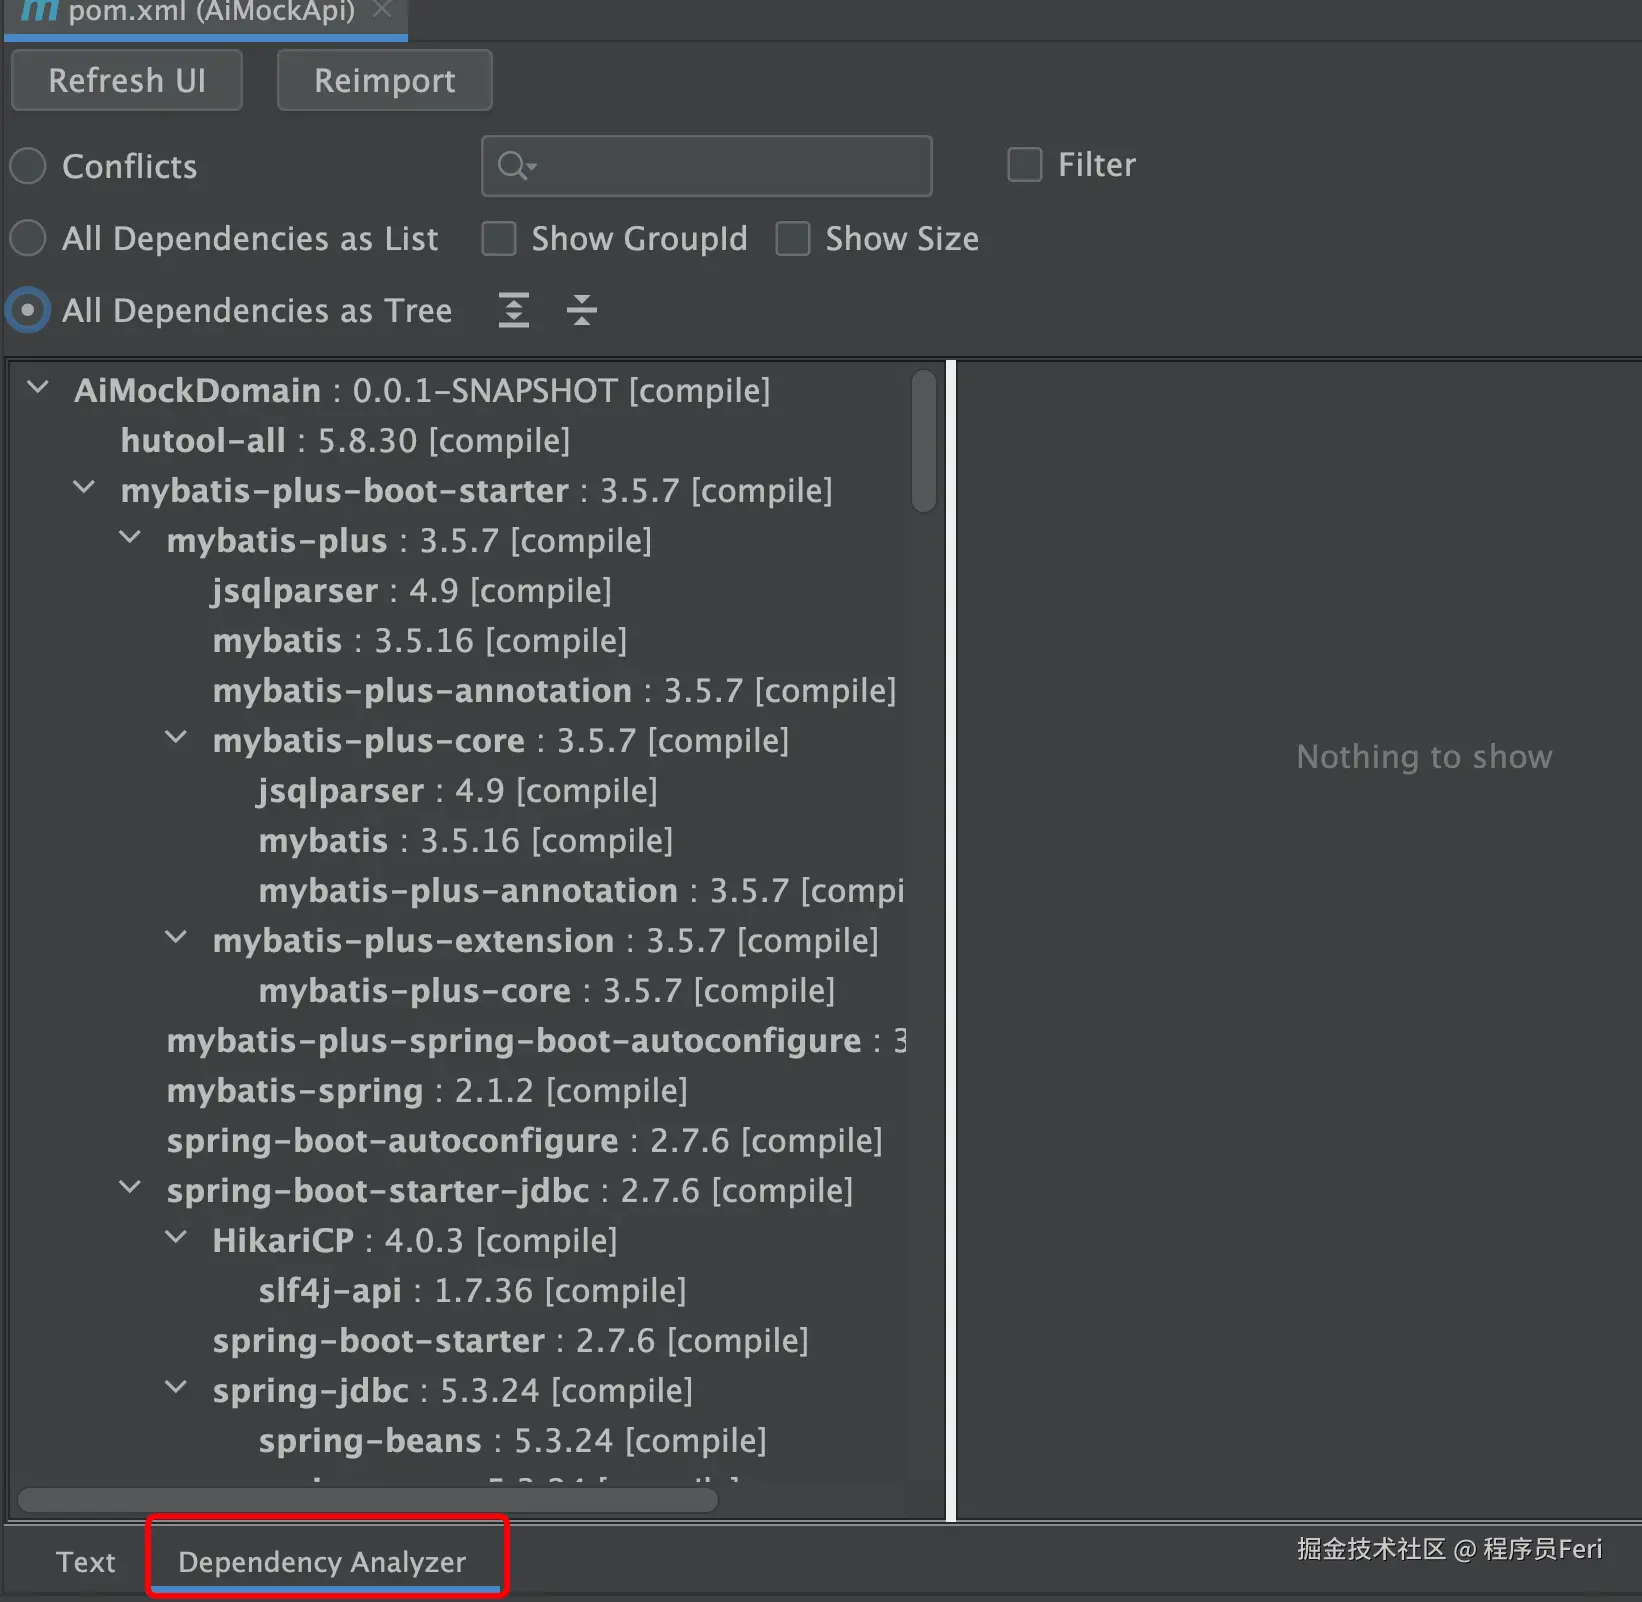Select All Dependencies as List option
Image resolution: width=1642 pixels, height=1602 pixels.
(28, 238)
